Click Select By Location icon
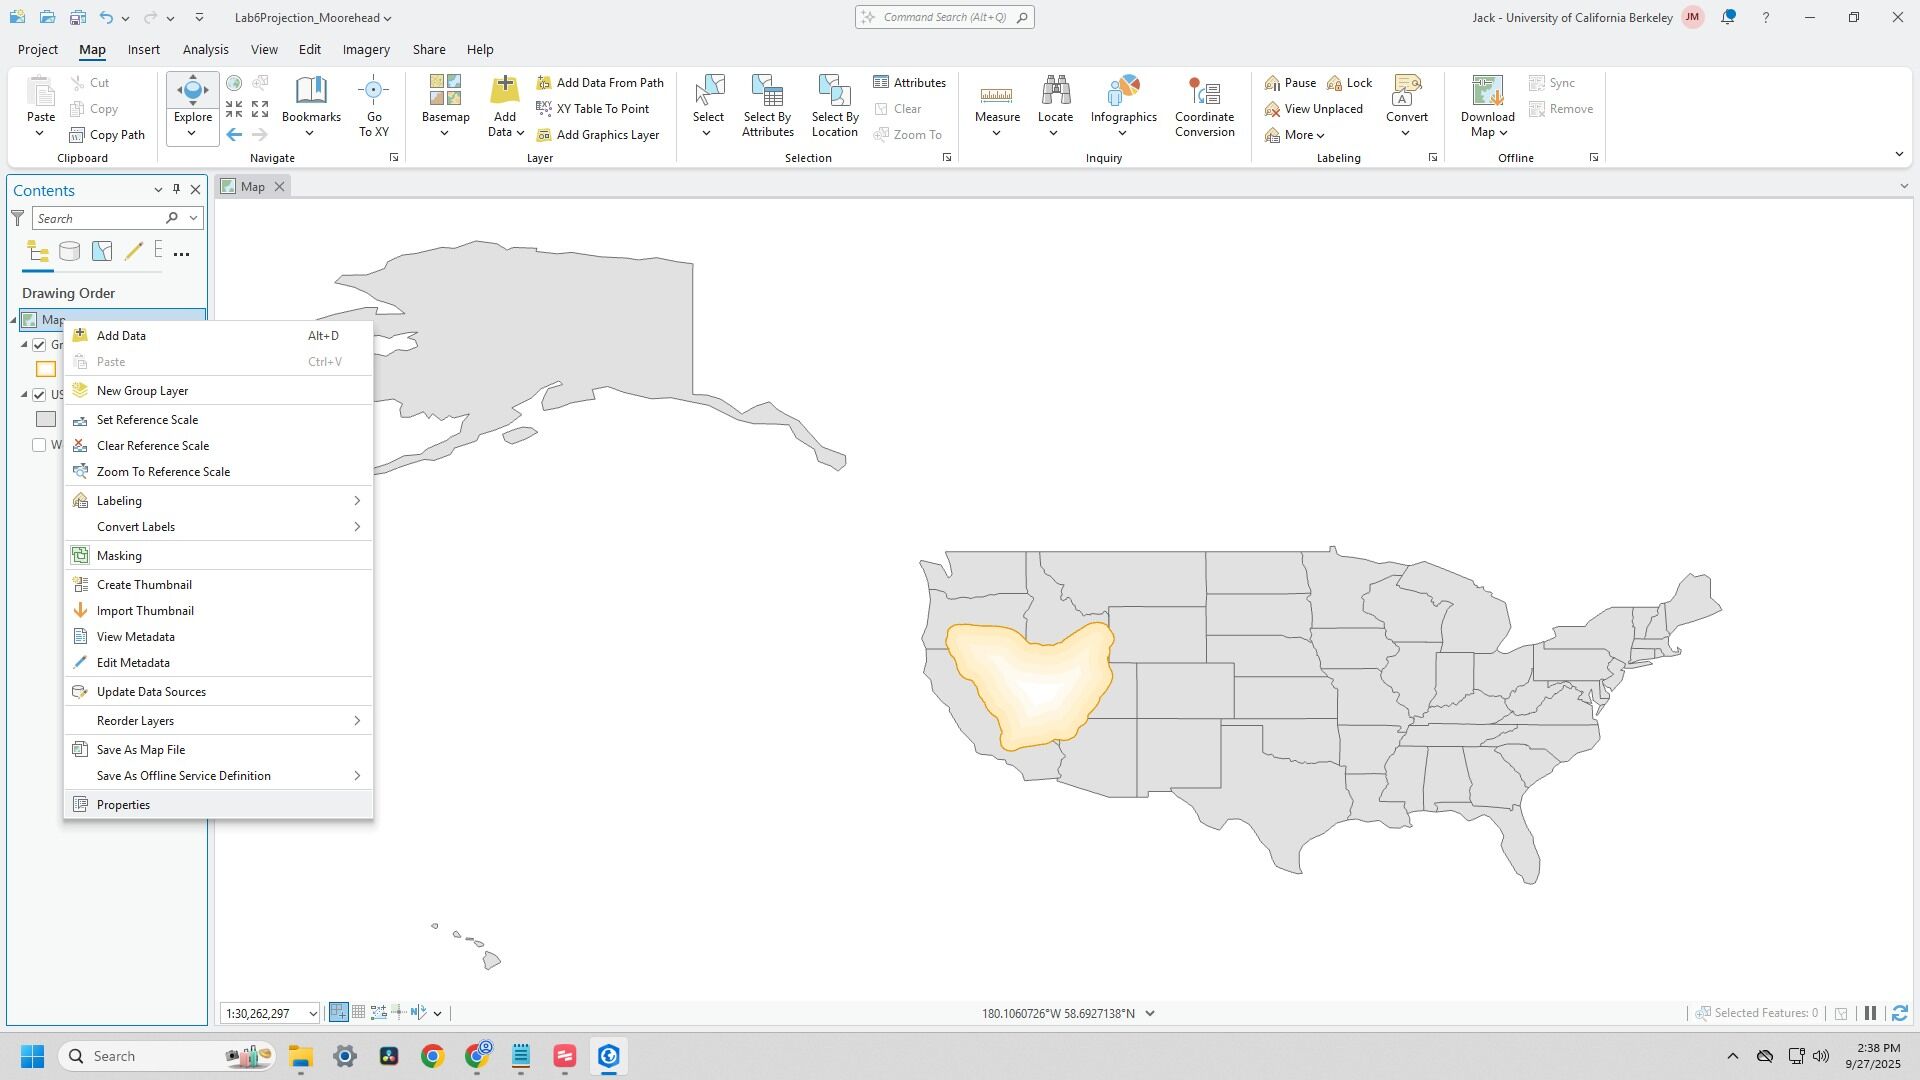 tap(834, 92)
